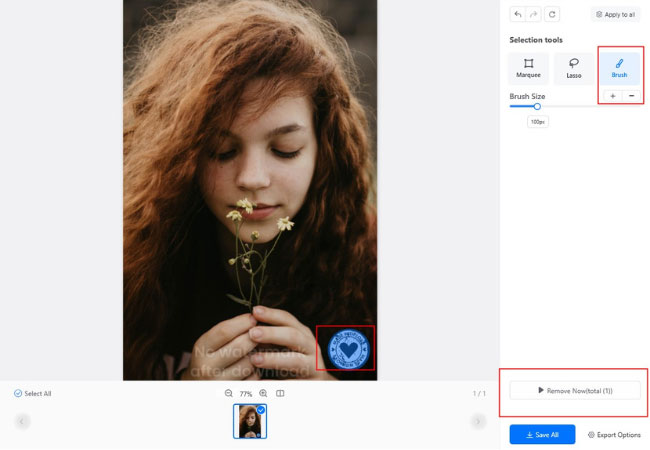Screen dimensions: 650x450
Task: Toggle the compare view icon
Action: coord(280,394)
